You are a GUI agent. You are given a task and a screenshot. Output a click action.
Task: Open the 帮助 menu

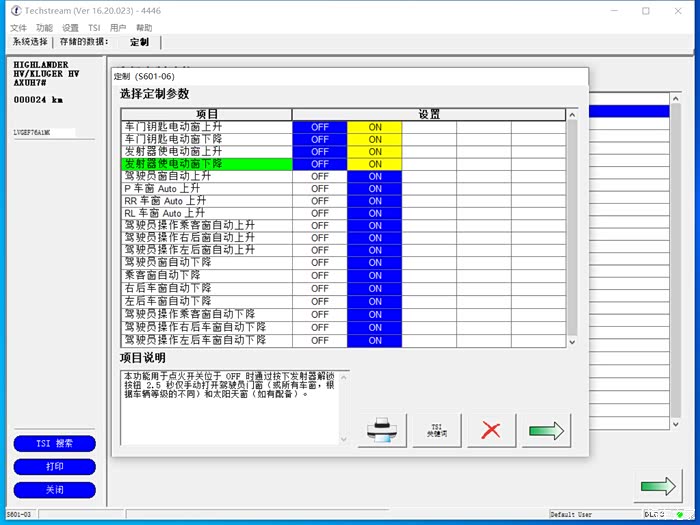coord(145,28)
